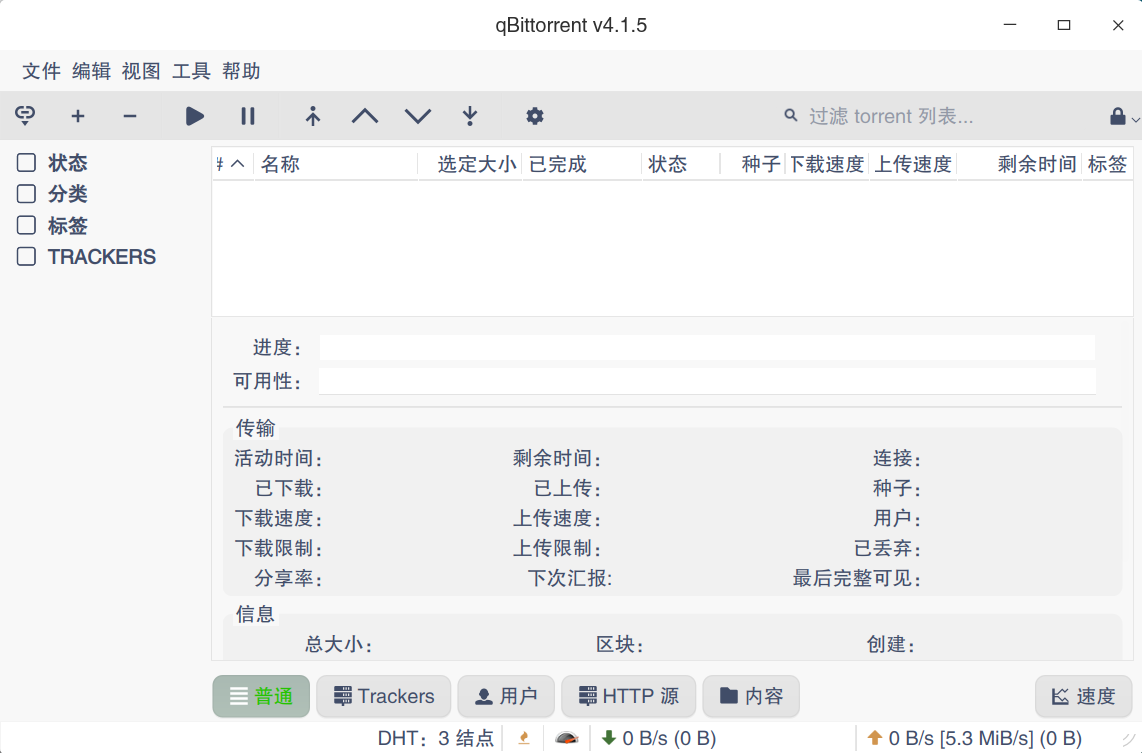
Task: Open the 视图 menu
Action: pos(141,71)
